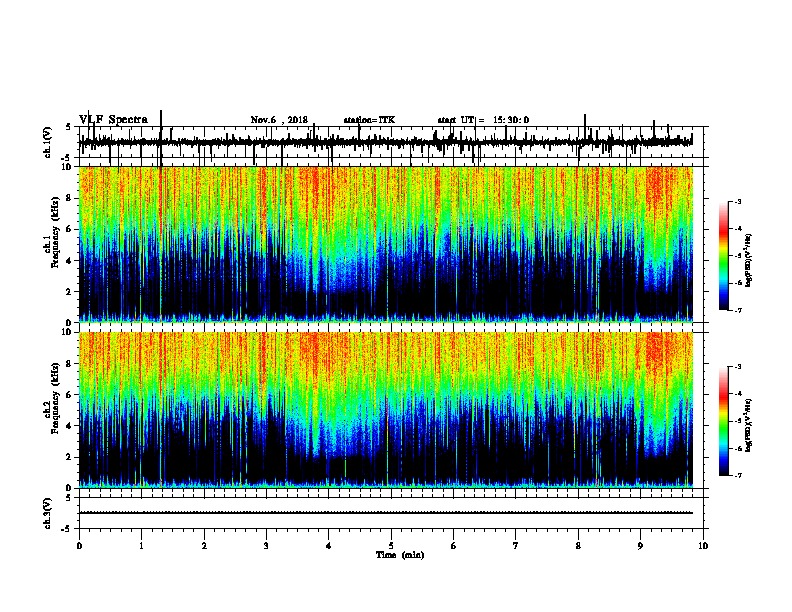Click the time axis tick label "3"
Viewport: 792px width, 612px height.
point(266,546)
